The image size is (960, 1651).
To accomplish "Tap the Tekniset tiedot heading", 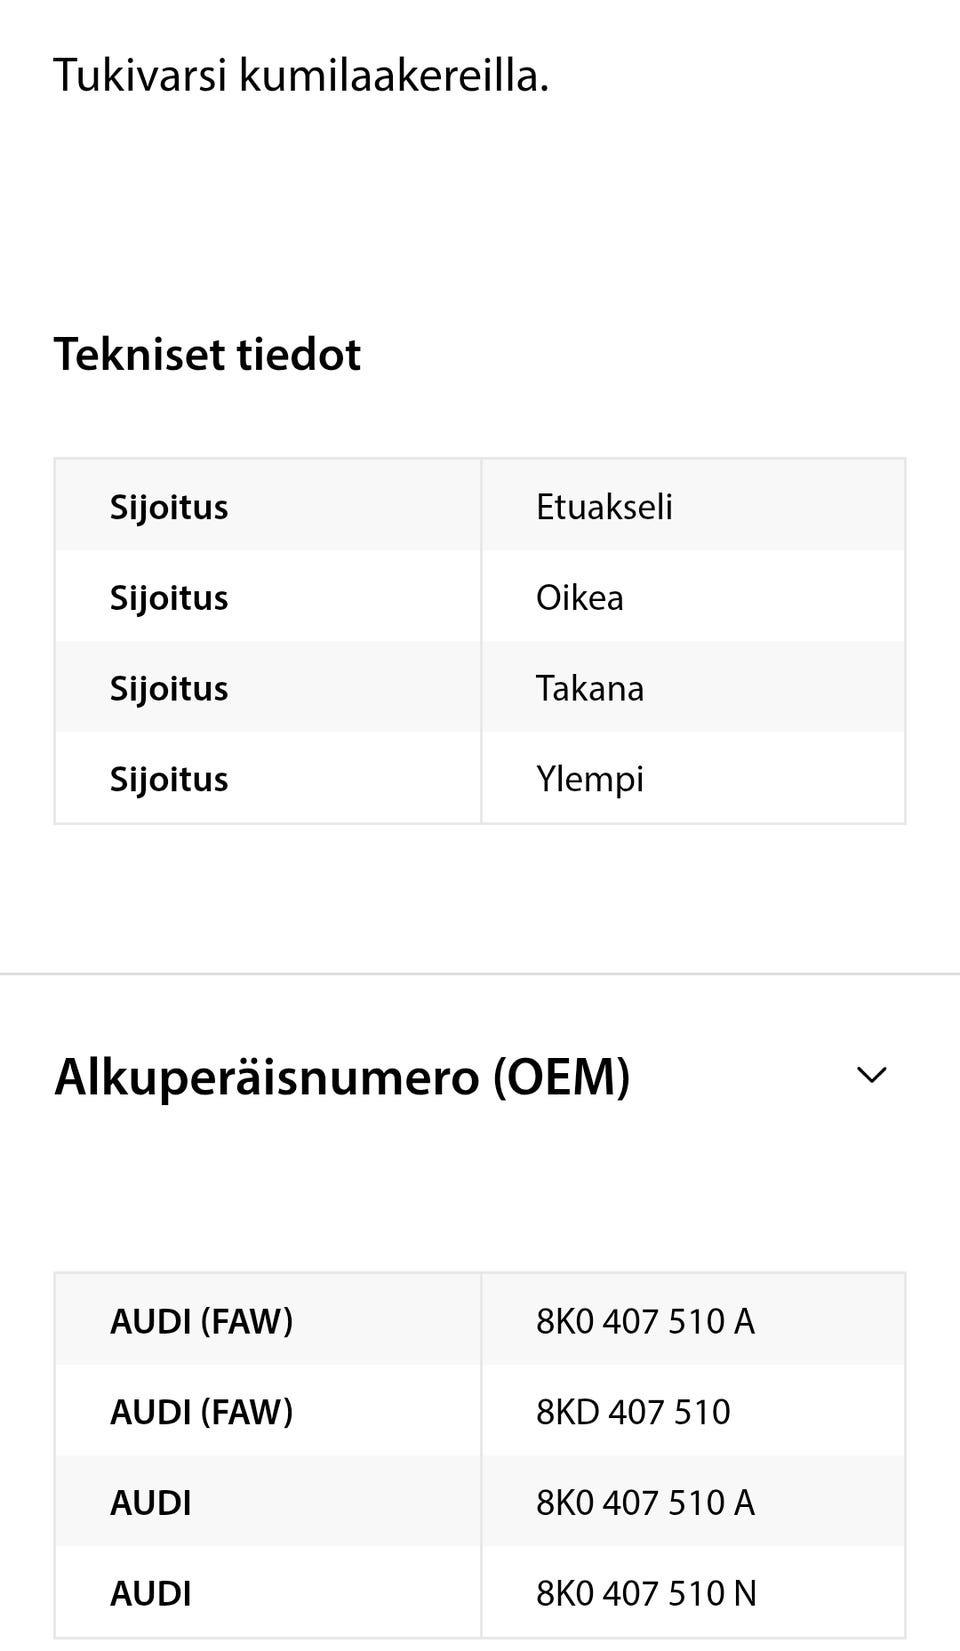I will pos(207,354).
